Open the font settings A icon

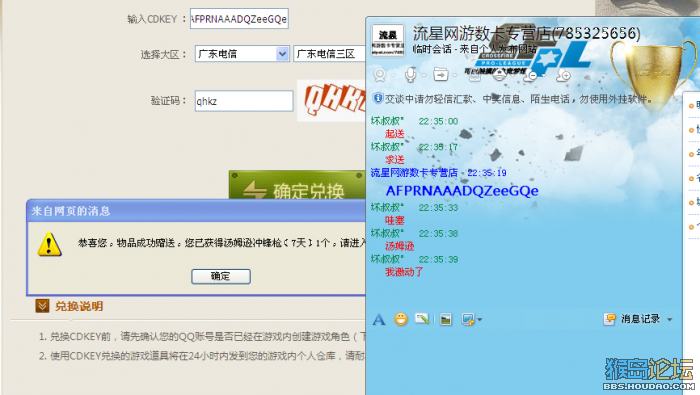click(x=379, y=319)
